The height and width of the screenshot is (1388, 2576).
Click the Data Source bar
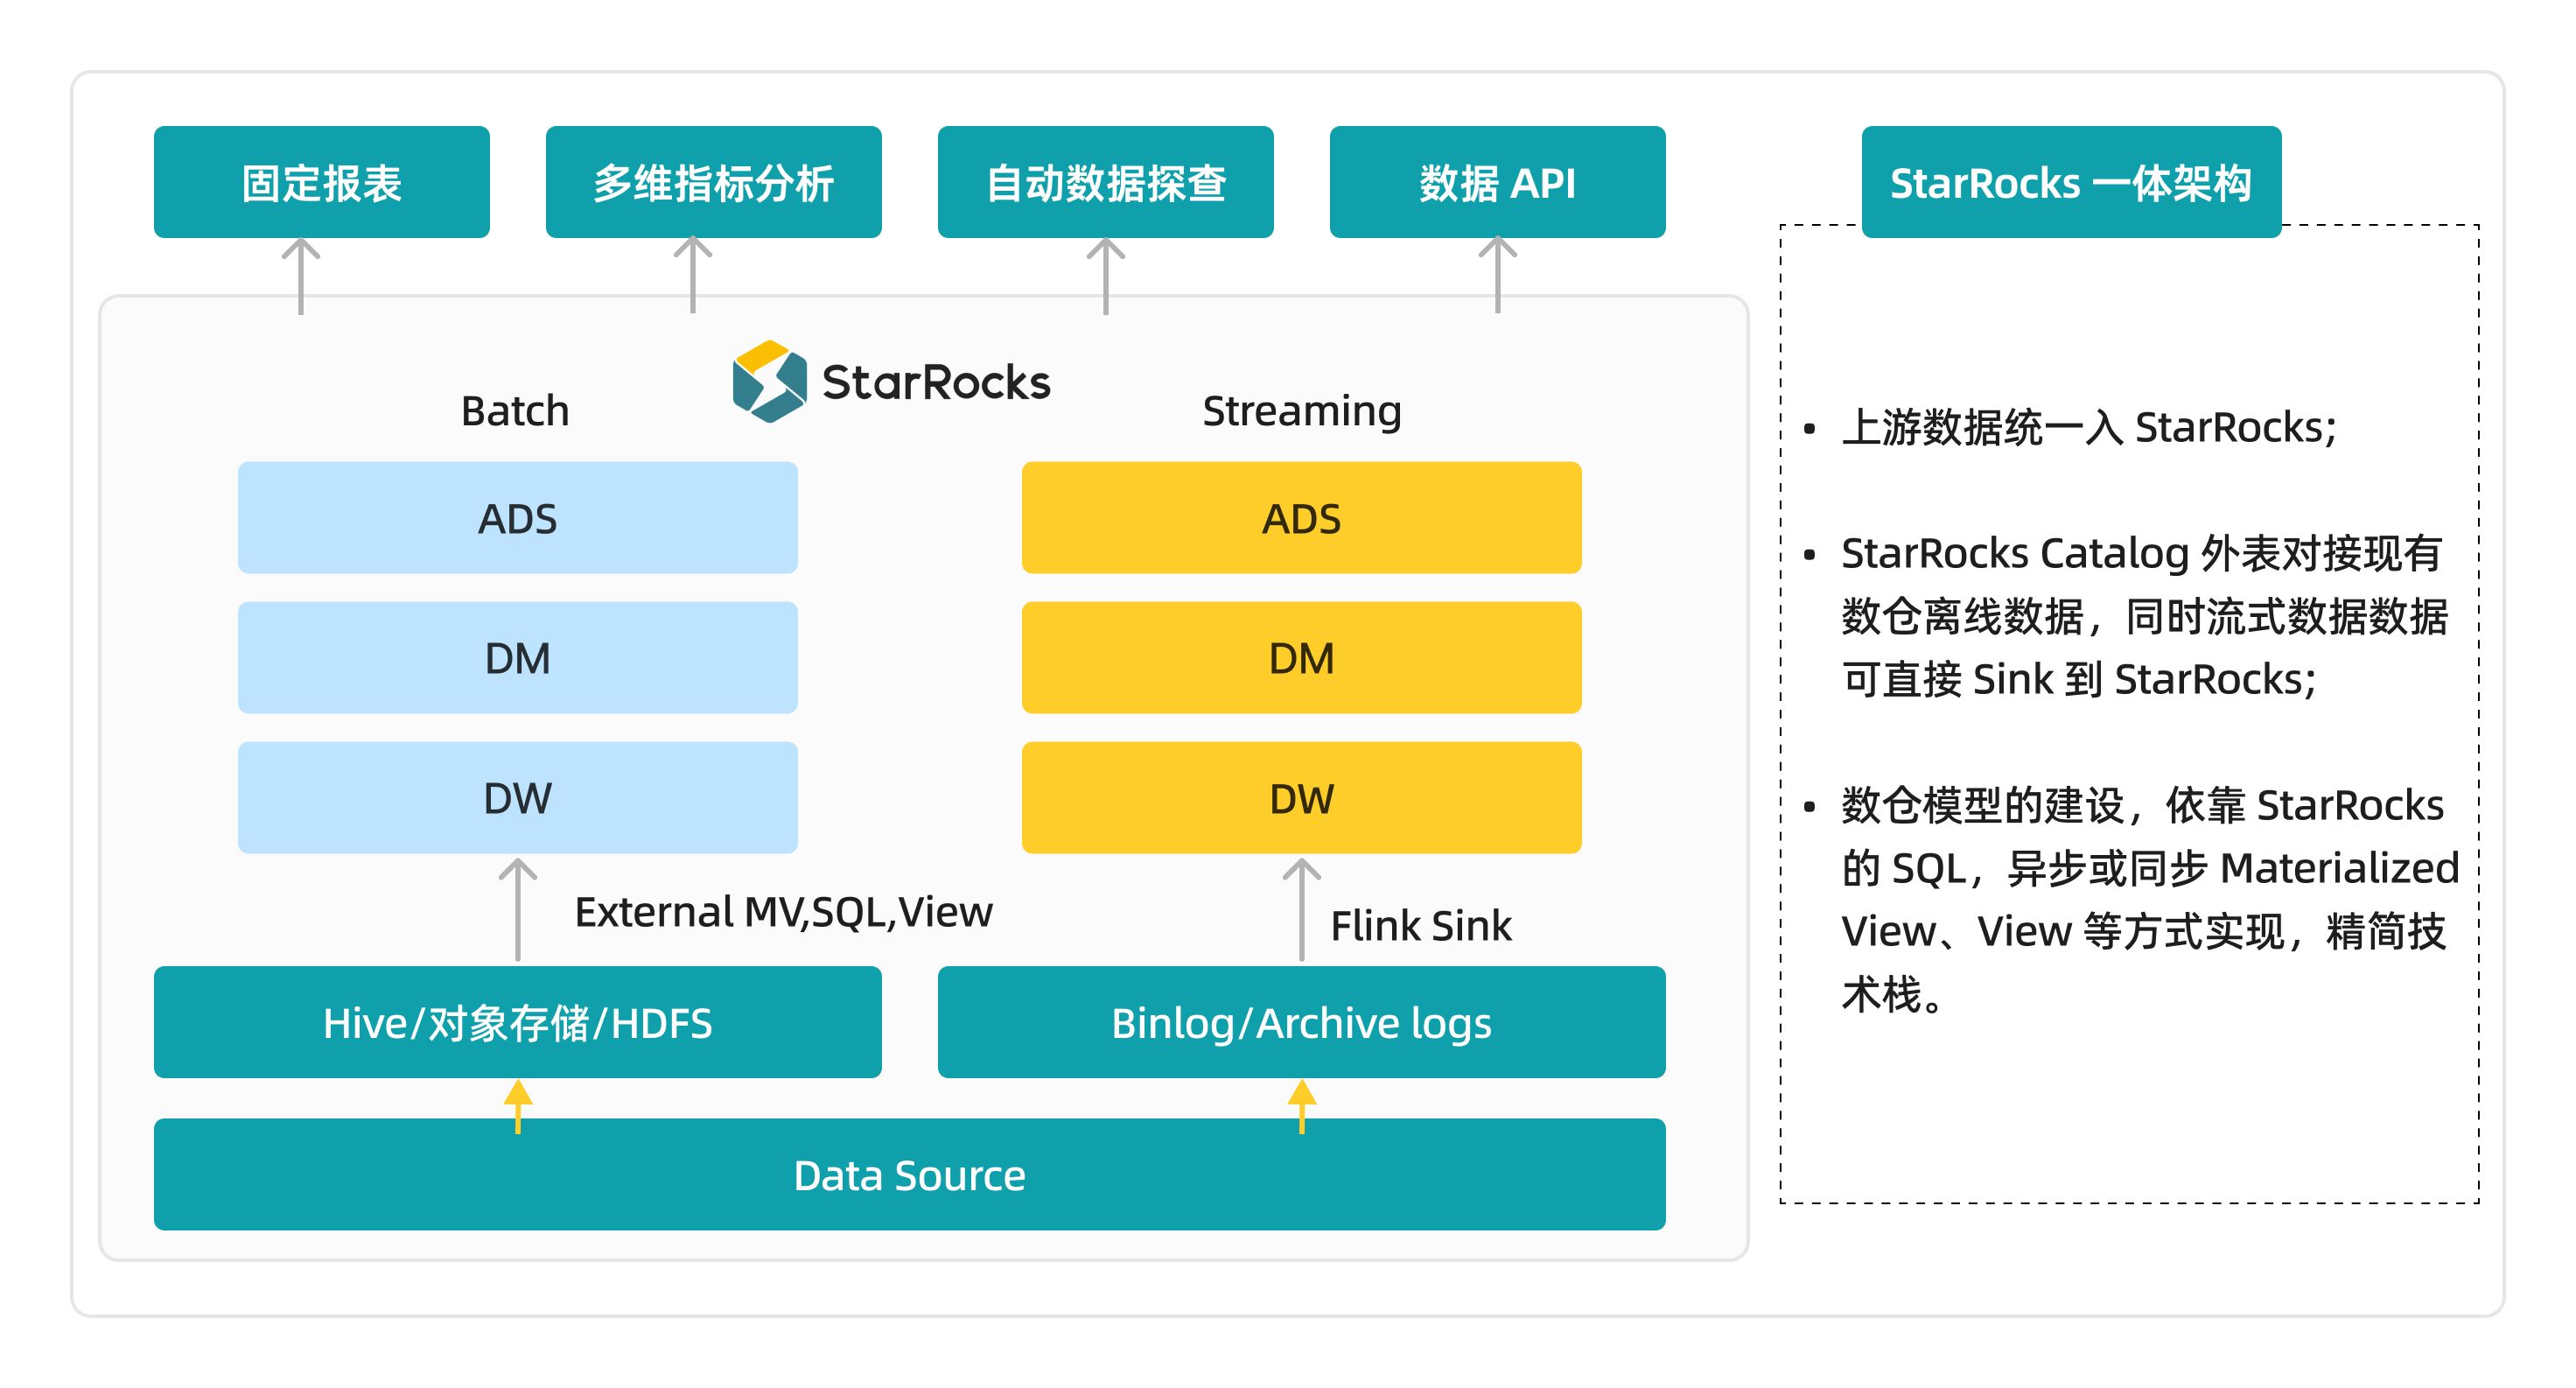click(909, 1174)
